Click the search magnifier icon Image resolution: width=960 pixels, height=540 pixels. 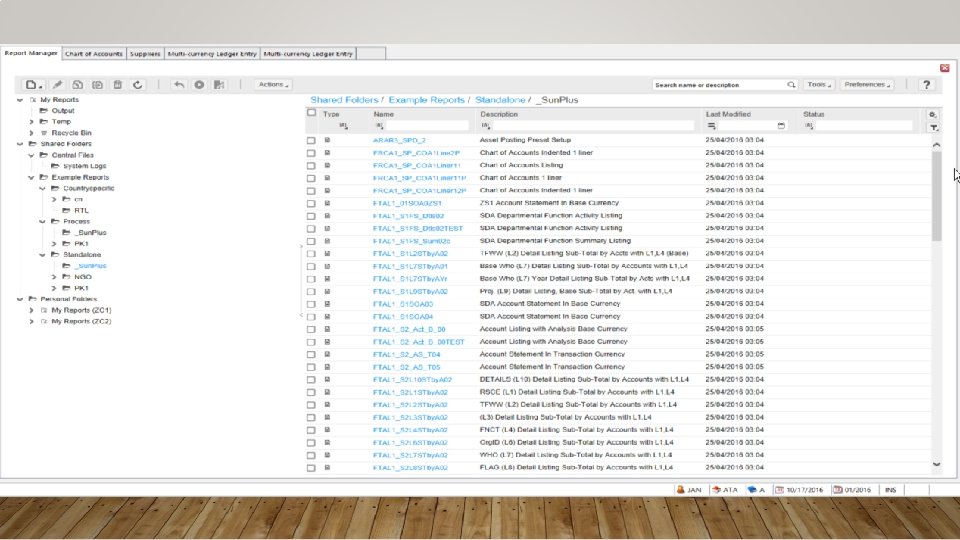[791, 84]
